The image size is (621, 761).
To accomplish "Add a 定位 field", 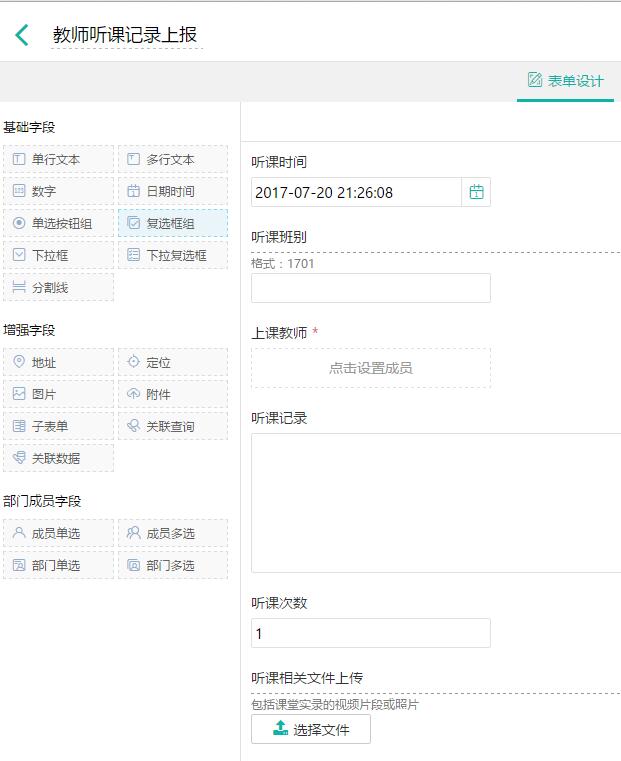I will (173, 362).
